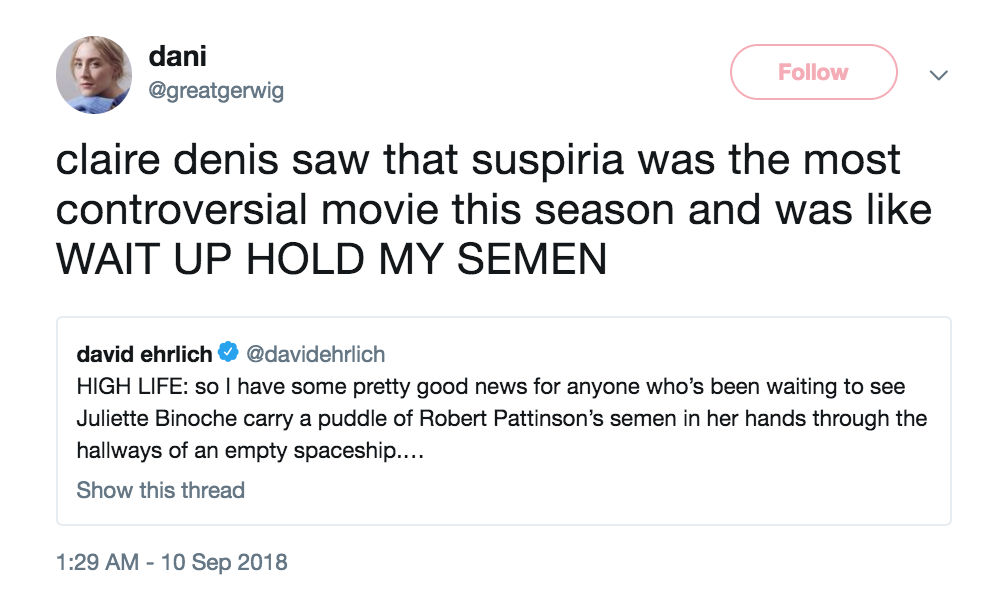Viewport: 994px width, 594px height.
Task: Click the "WAIT UP HOLD MY SEMEN" line
Action: tap(331, 259)
